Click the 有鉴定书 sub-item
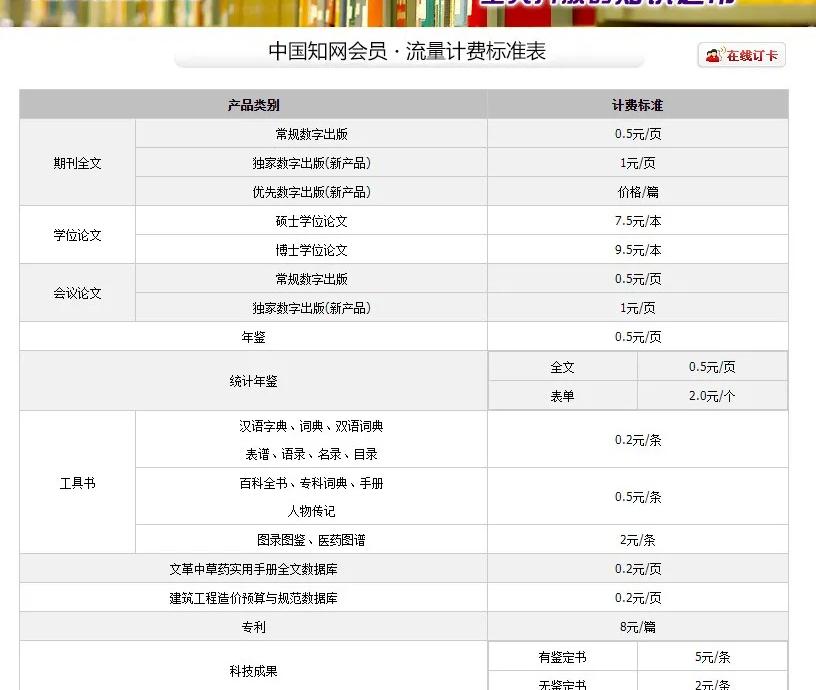The width and height of the screenshot is (816, 690). [x=563, y=657]
